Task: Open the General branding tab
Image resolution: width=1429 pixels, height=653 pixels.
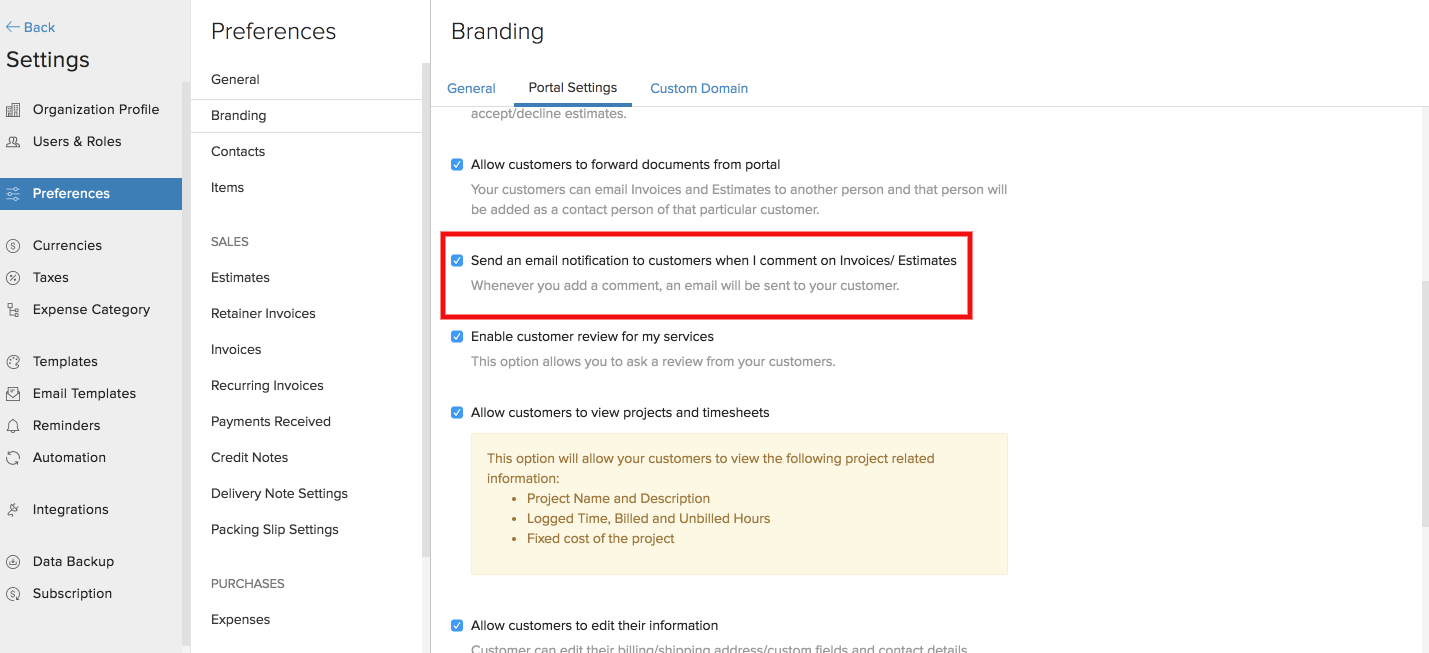Action: [471, 89]
